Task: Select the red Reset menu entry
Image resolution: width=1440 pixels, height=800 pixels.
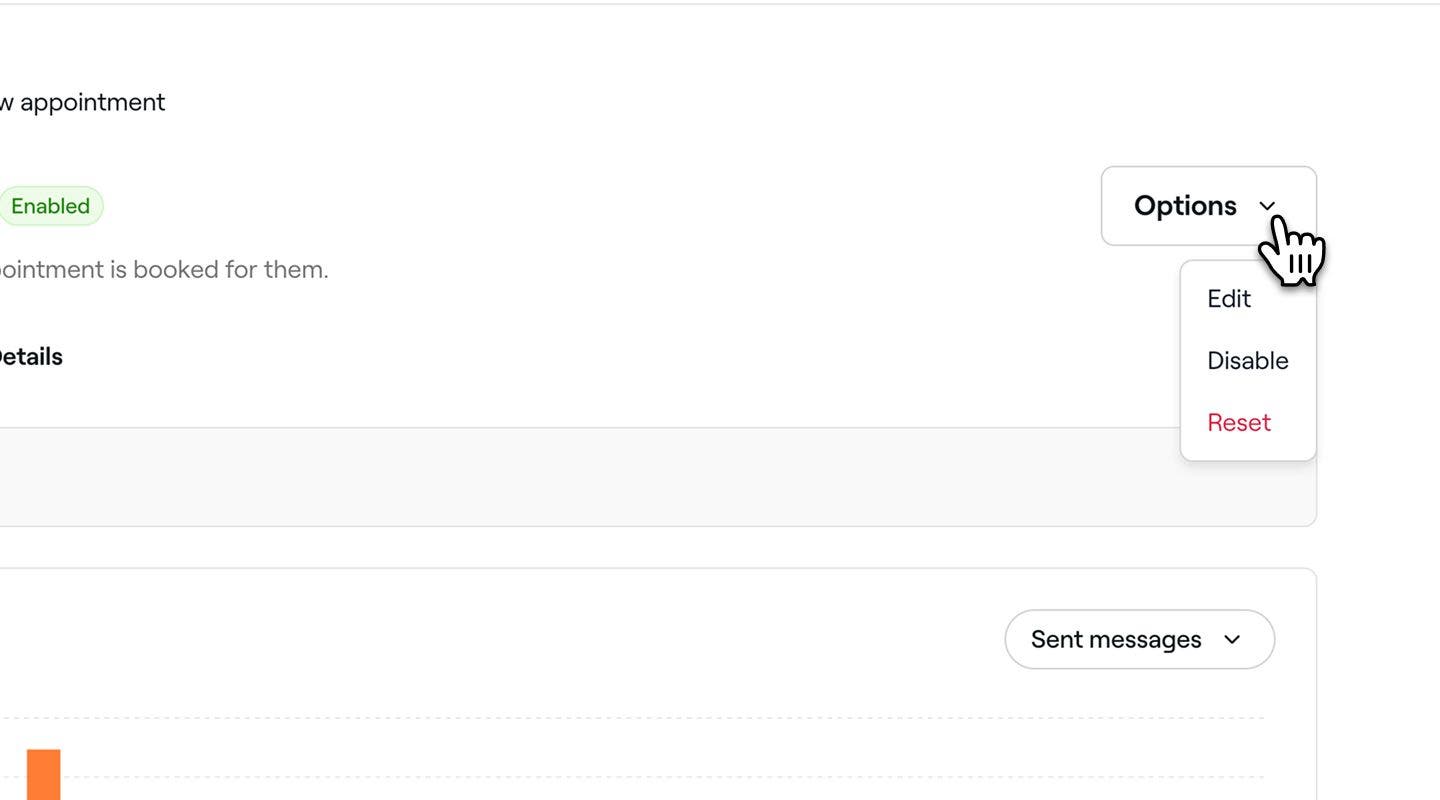Action: tap(1239, 423)
